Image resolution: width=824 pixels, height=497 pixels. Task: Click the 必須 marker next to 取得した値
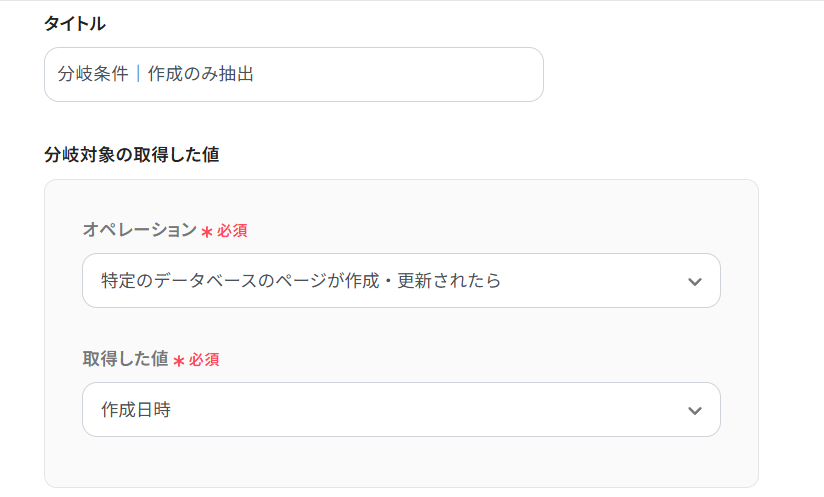(x=204, y=360)
